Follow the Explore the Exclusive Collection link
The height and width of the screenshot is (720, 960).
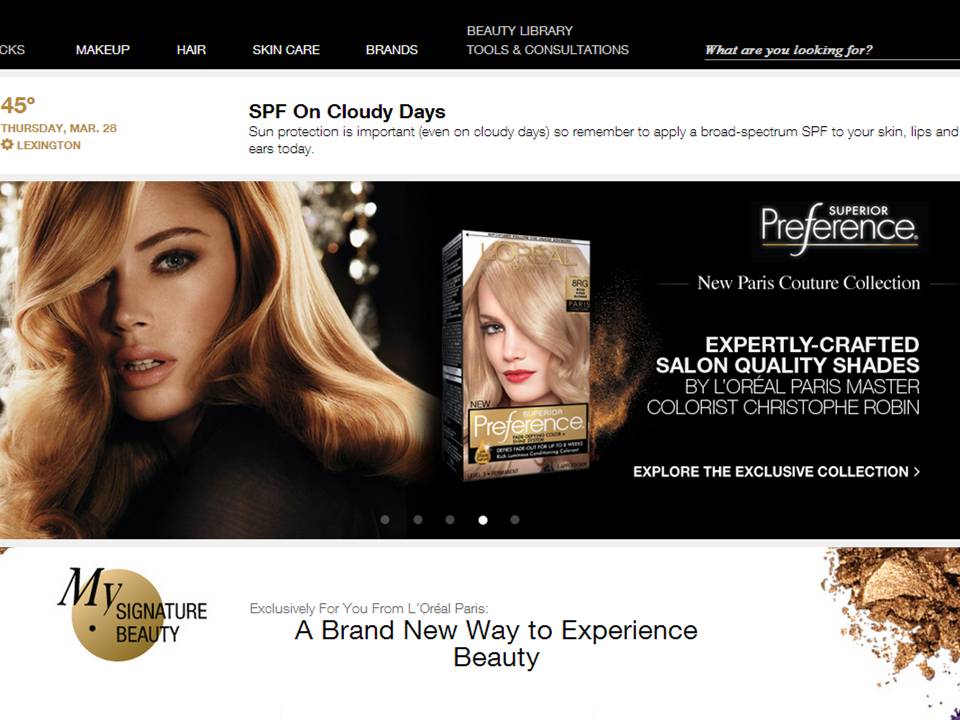[776, 472]
